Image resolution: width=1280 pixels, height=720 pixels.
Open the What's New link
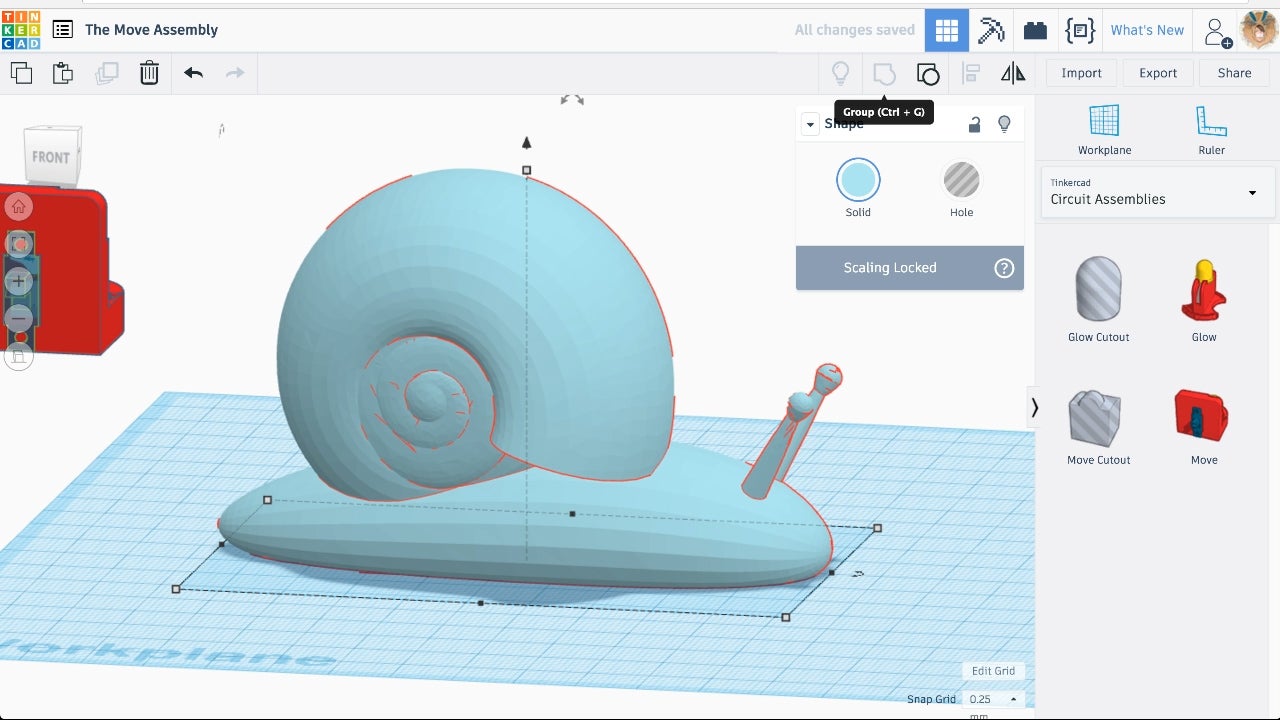click(1147, 30)
